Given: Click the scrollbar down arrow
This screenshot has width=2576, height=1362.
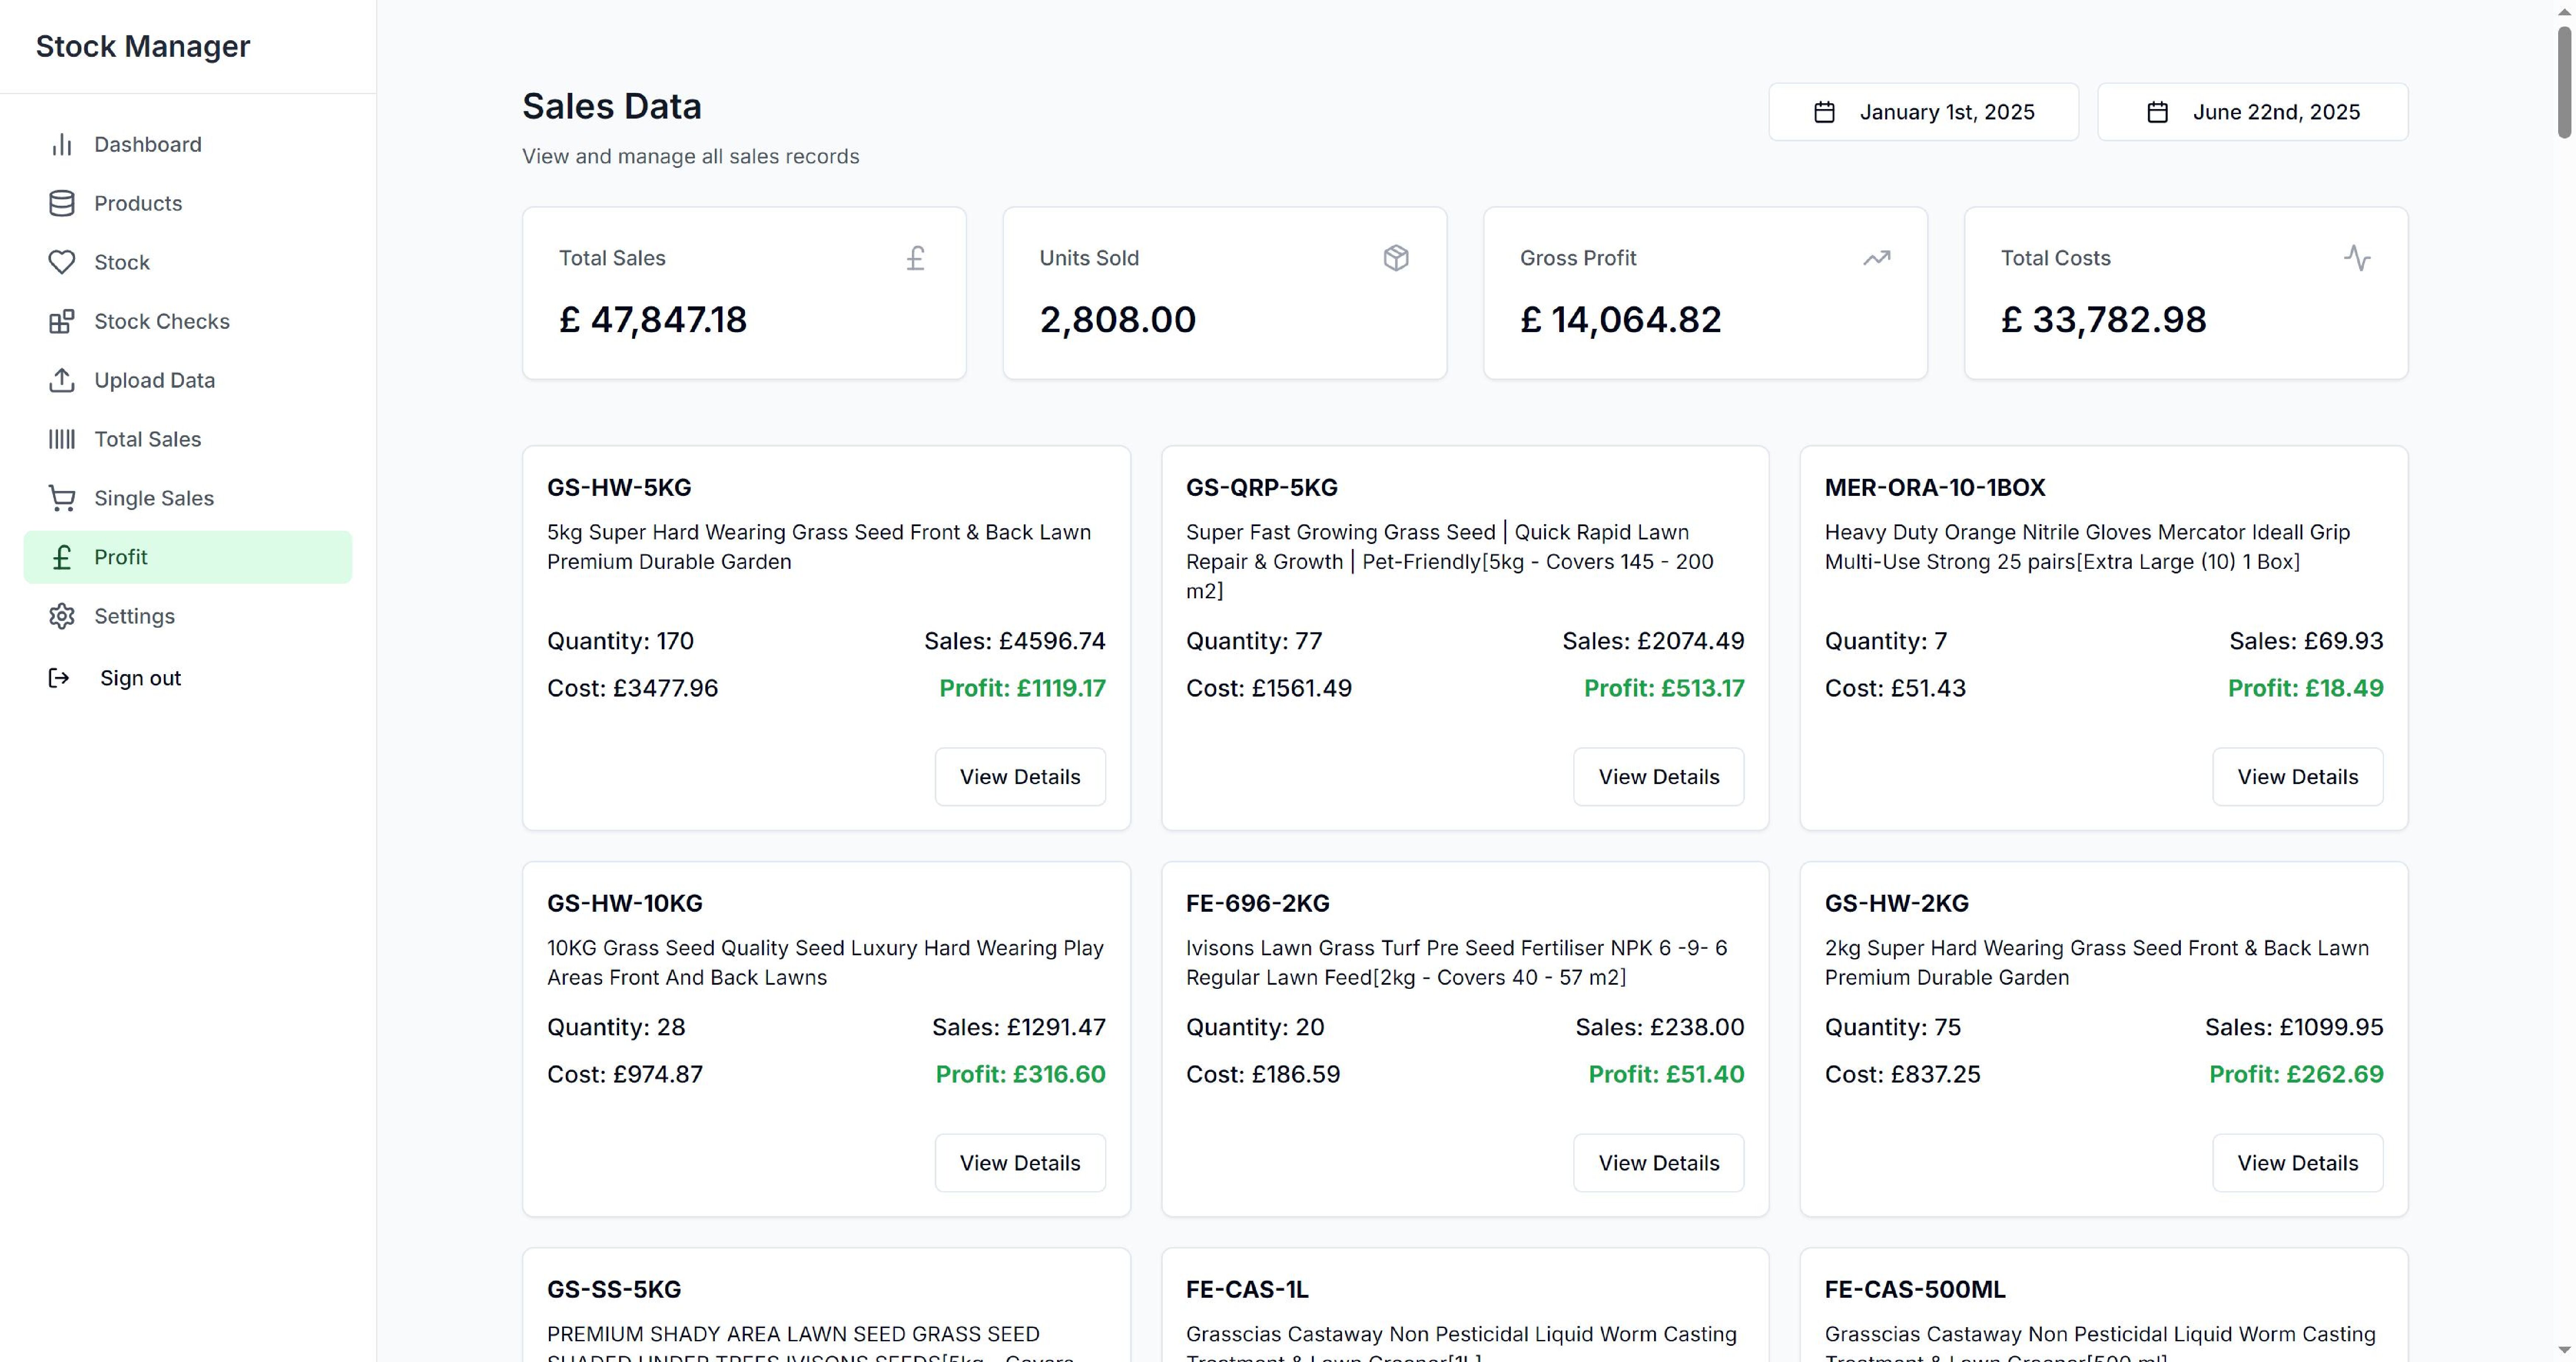Looking at the screenshot, I should click(x=2565, y=1351).
